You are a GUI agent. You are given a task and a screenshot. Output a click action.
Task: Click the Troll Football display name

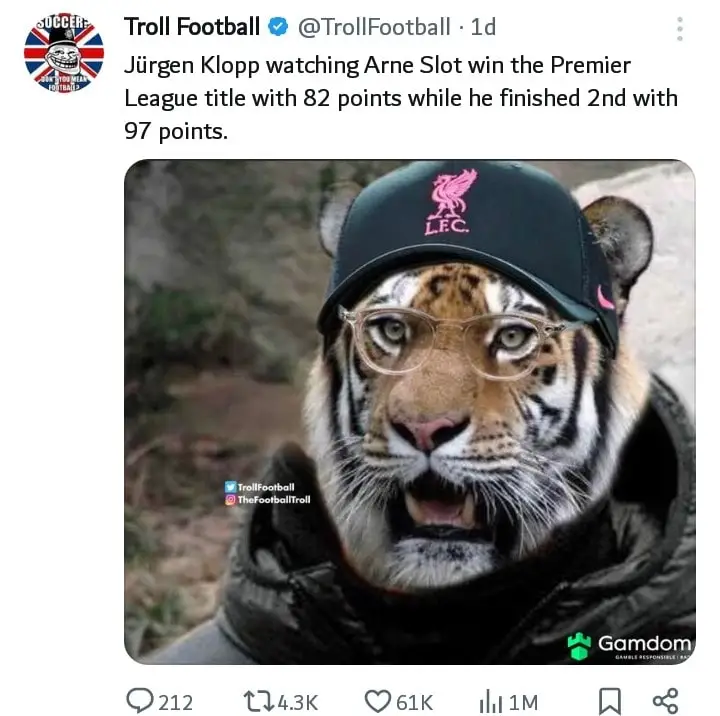pyautogui.click(x=192, y=27)
